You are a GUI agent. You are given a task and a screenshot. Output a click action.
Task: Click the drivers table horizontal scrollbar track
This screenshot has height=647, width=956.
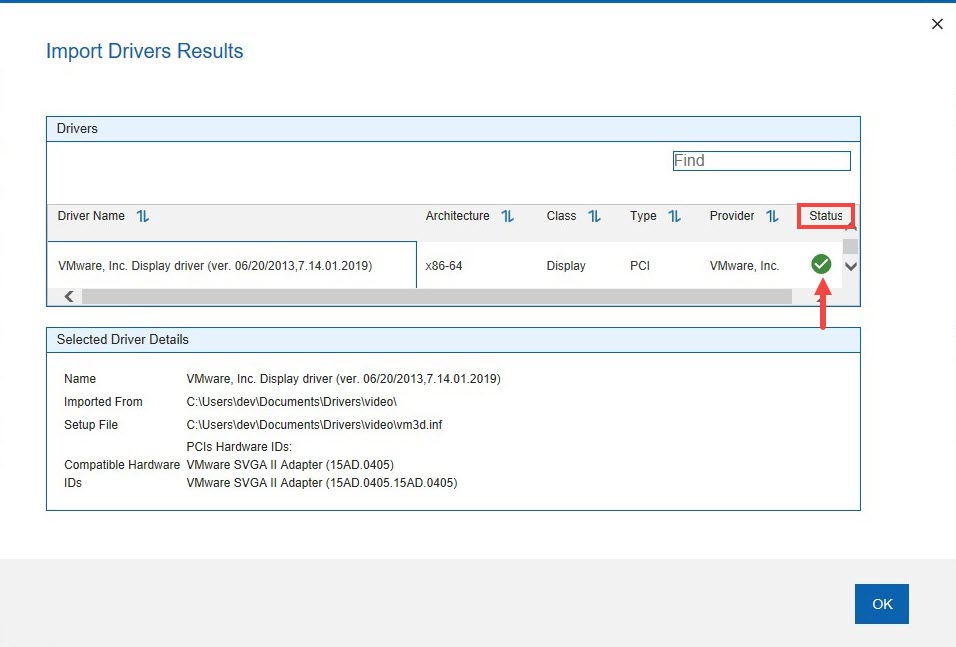pyautogui.click(x=437, y=296)
